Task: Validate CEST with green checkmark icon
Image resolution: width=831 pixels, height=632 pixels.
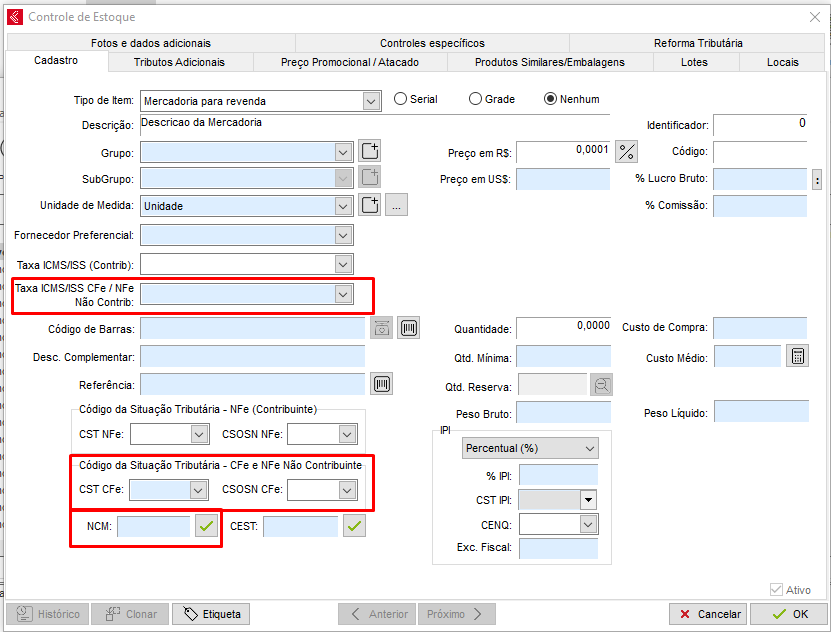Action: (354, 526)
